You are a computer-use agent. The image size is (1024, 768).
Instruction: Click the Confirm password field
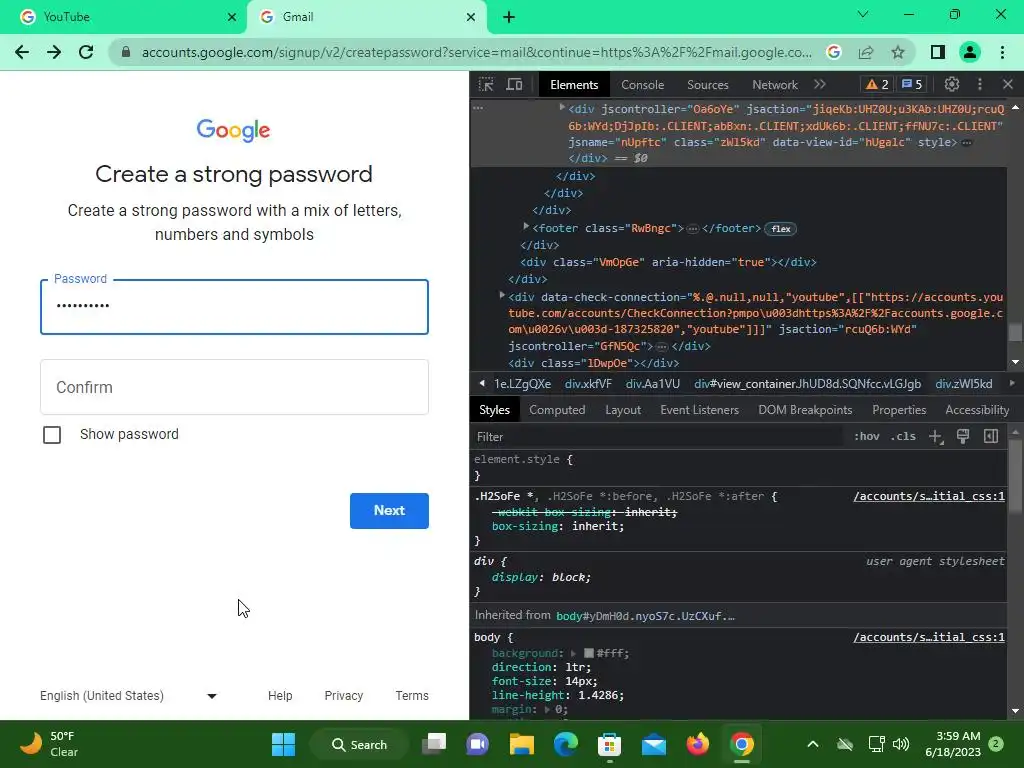point(234,387)
